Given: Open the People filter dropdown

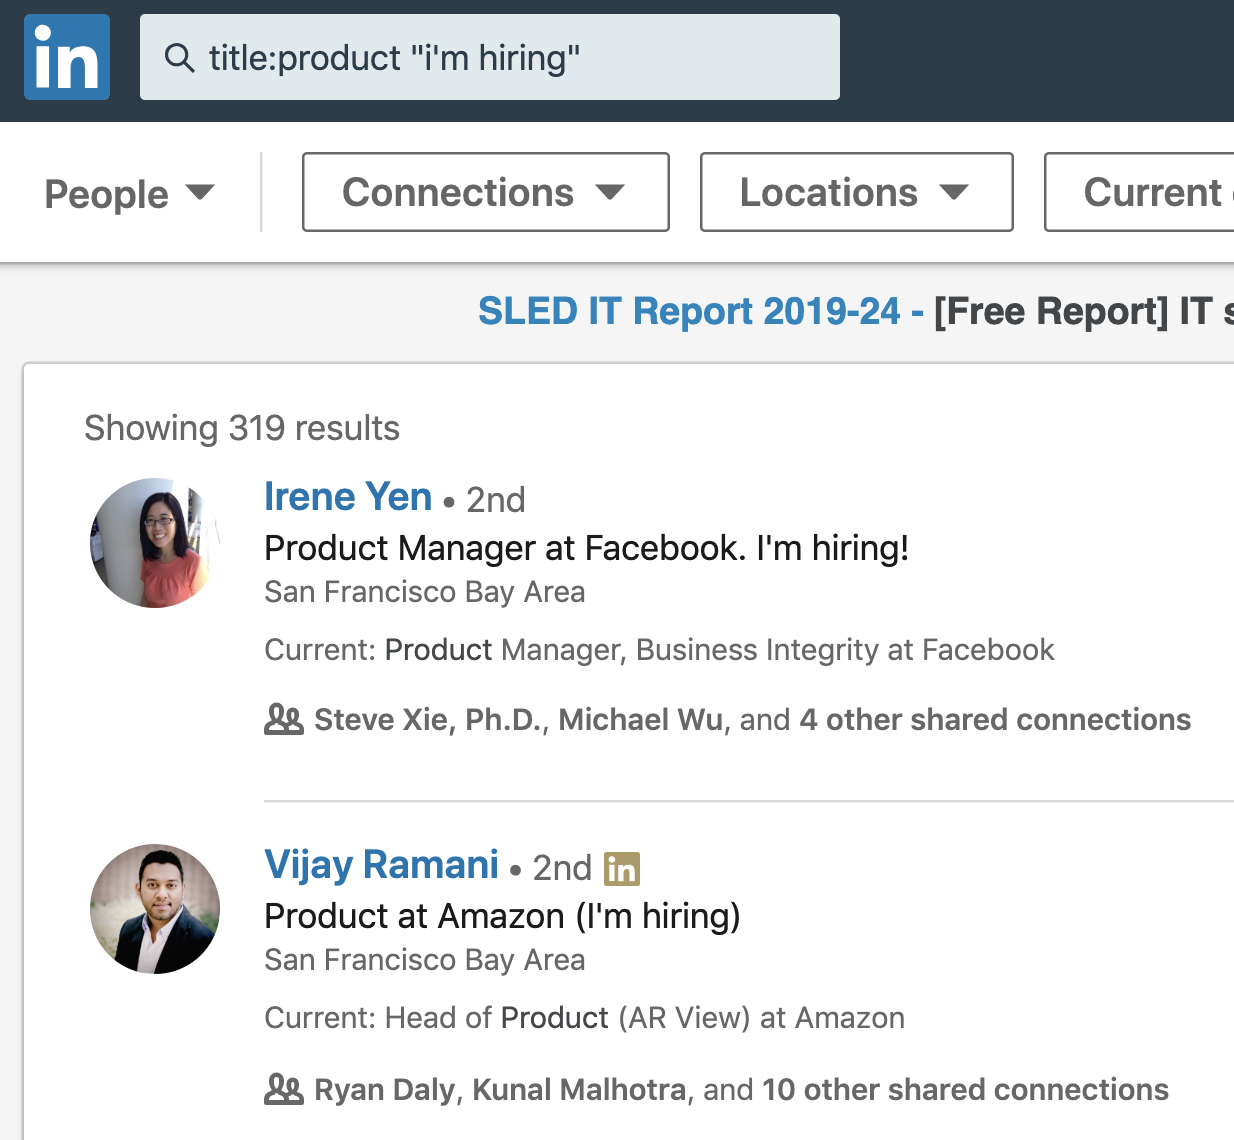Looking at the screenshot, I should pyautogui.click(x=130, y=193).
